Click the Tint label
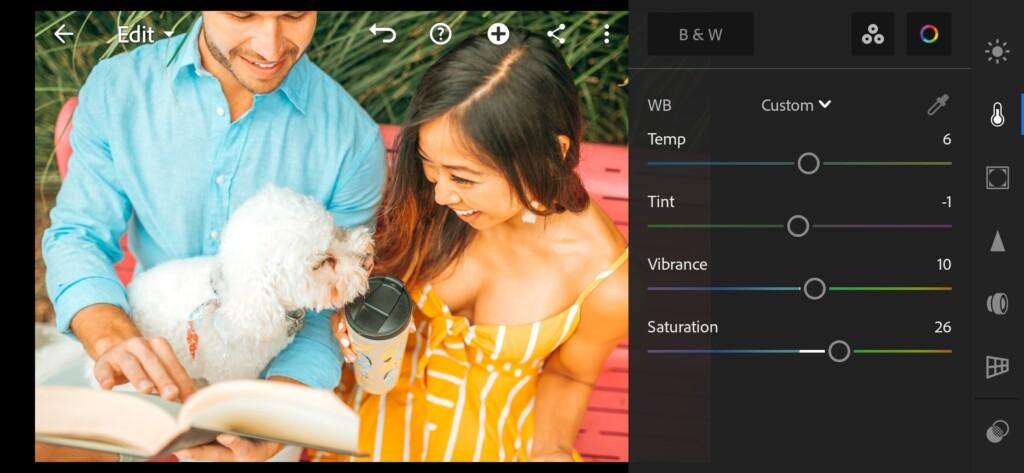The width and height of the screenshot is (1024, 473). (x=661, y=202)
